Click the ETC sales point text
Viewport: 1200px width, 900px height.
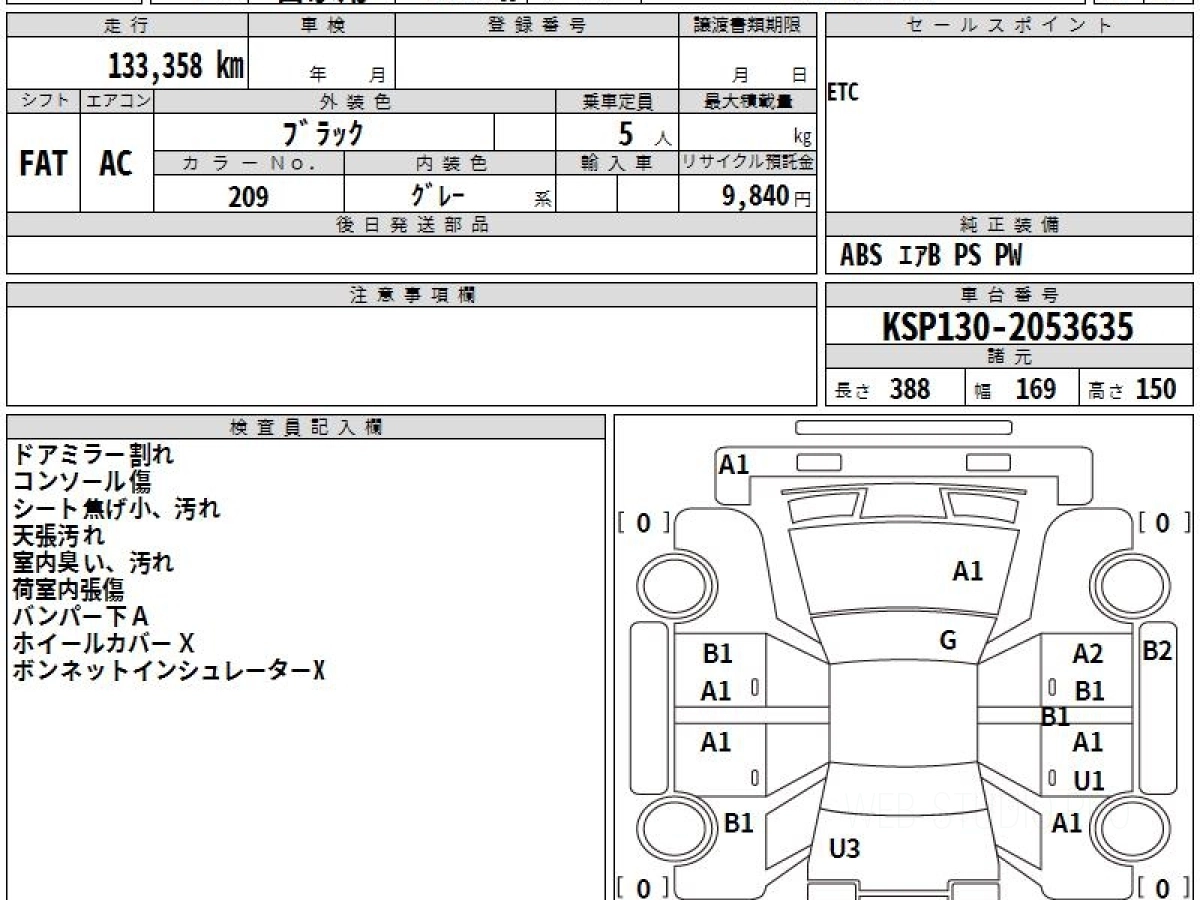tap(843, 93)
